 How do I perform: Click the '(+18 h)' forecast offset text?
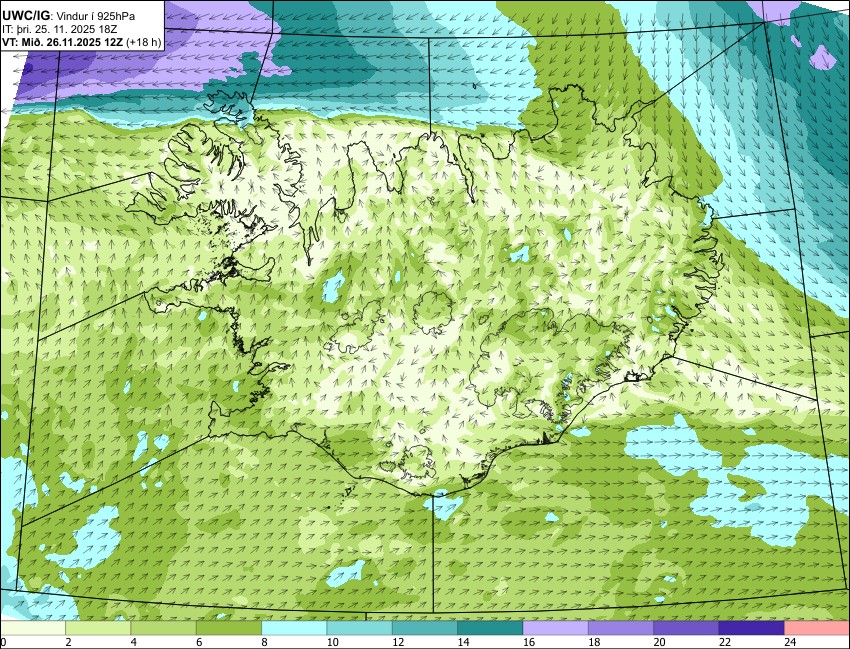(144, 43)
